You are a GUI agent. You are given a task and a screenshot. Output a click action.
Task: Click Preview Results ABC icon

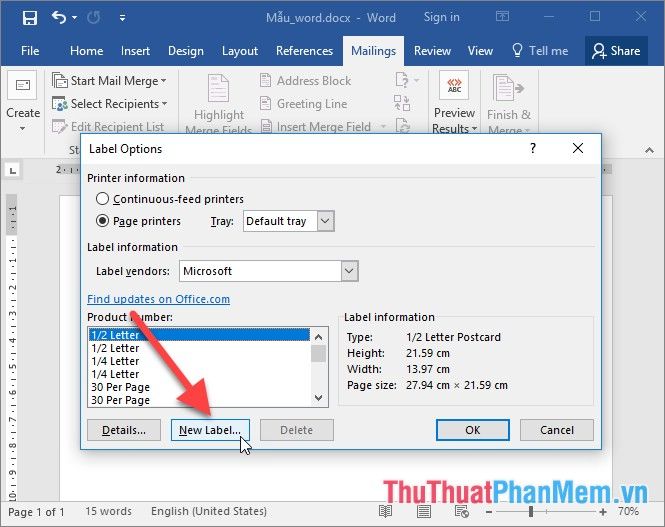click(454, 85)
